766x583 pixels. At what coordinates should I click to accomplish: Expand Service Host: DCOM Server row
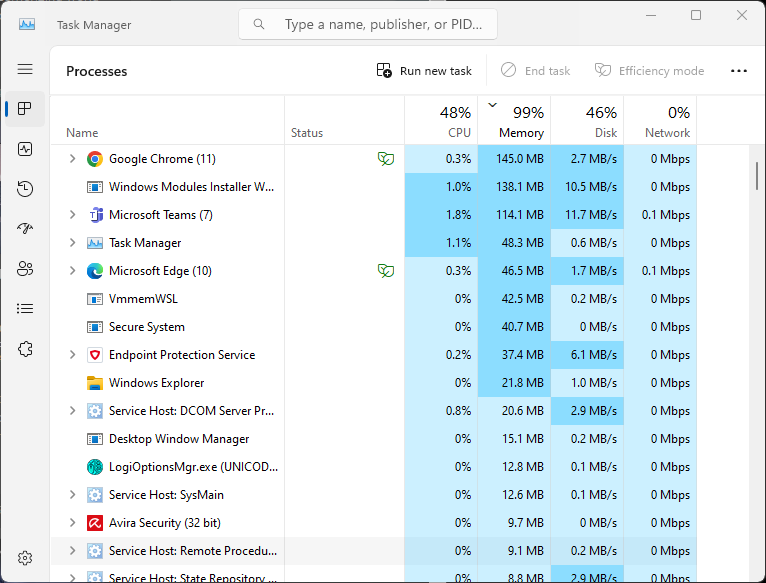pos(72,411)
